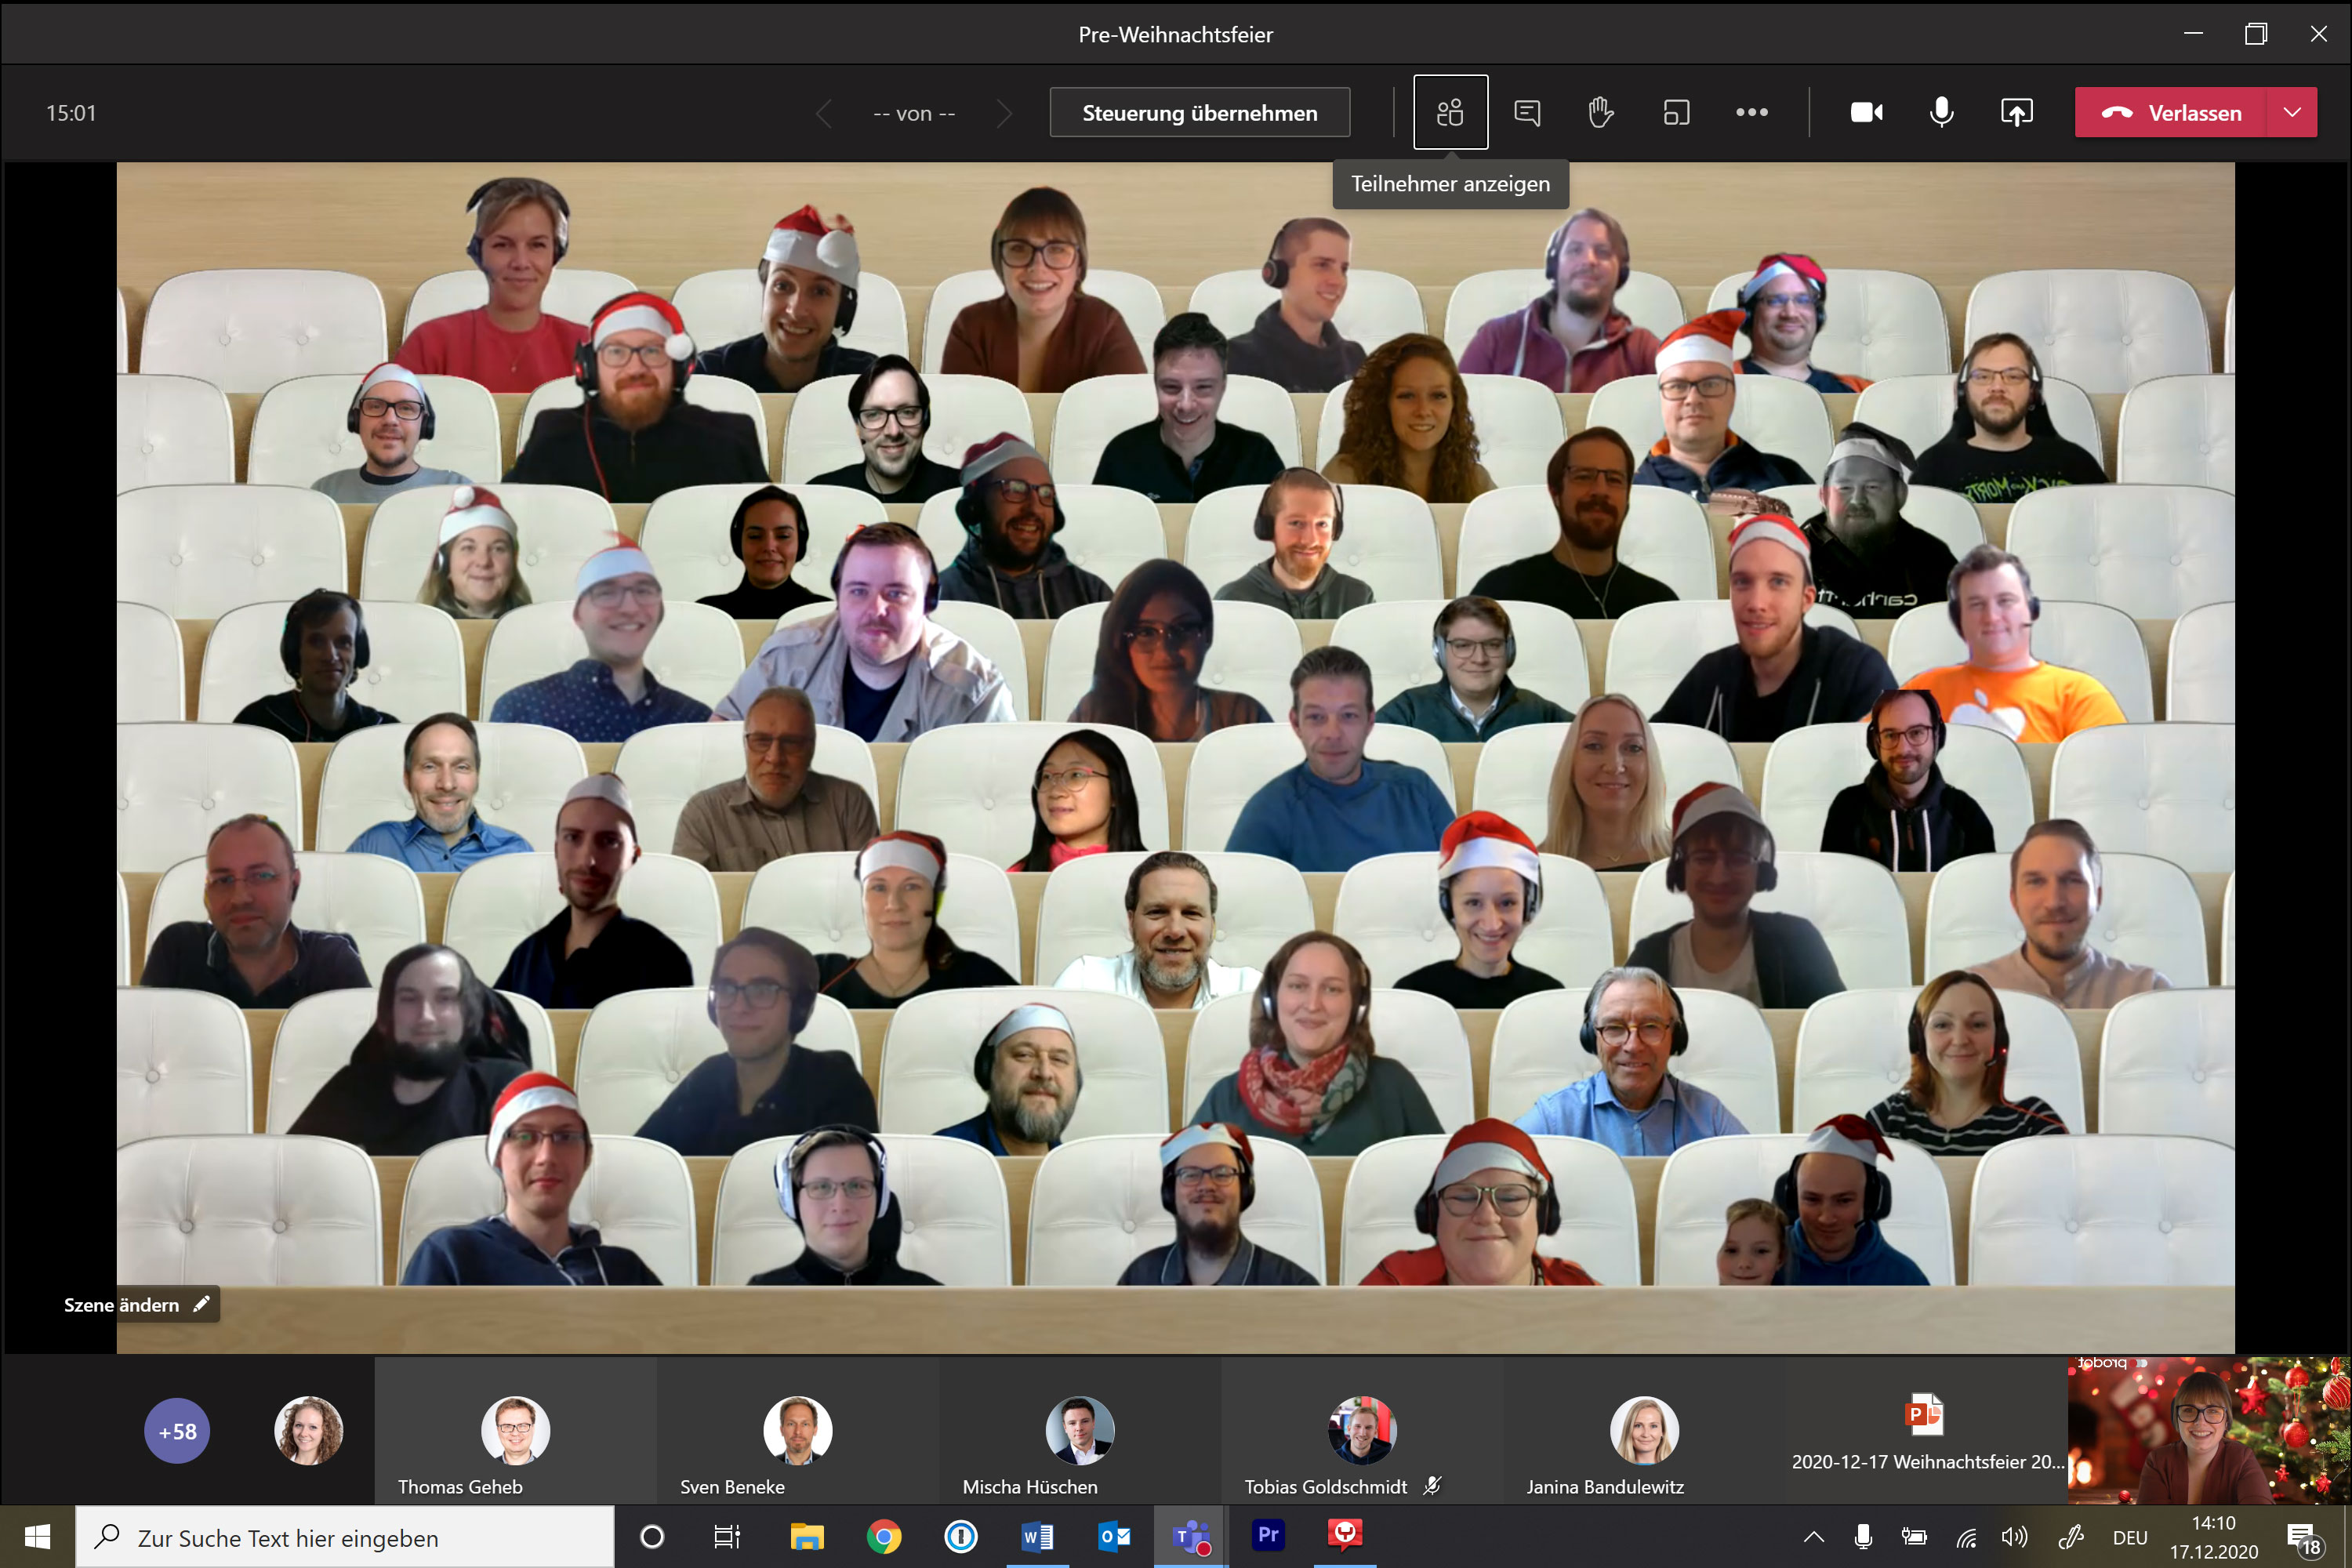The height and width of the screenshot is (1568, 2352).
Task: Select Tobias Goldschmidt participant tile
Action: point(1361,1430)
